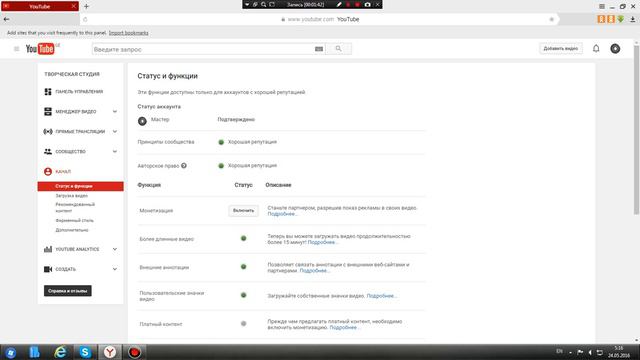This screenshot has width=640, height=360.
Task: Click Import bookmarks link
Action: 129,33
